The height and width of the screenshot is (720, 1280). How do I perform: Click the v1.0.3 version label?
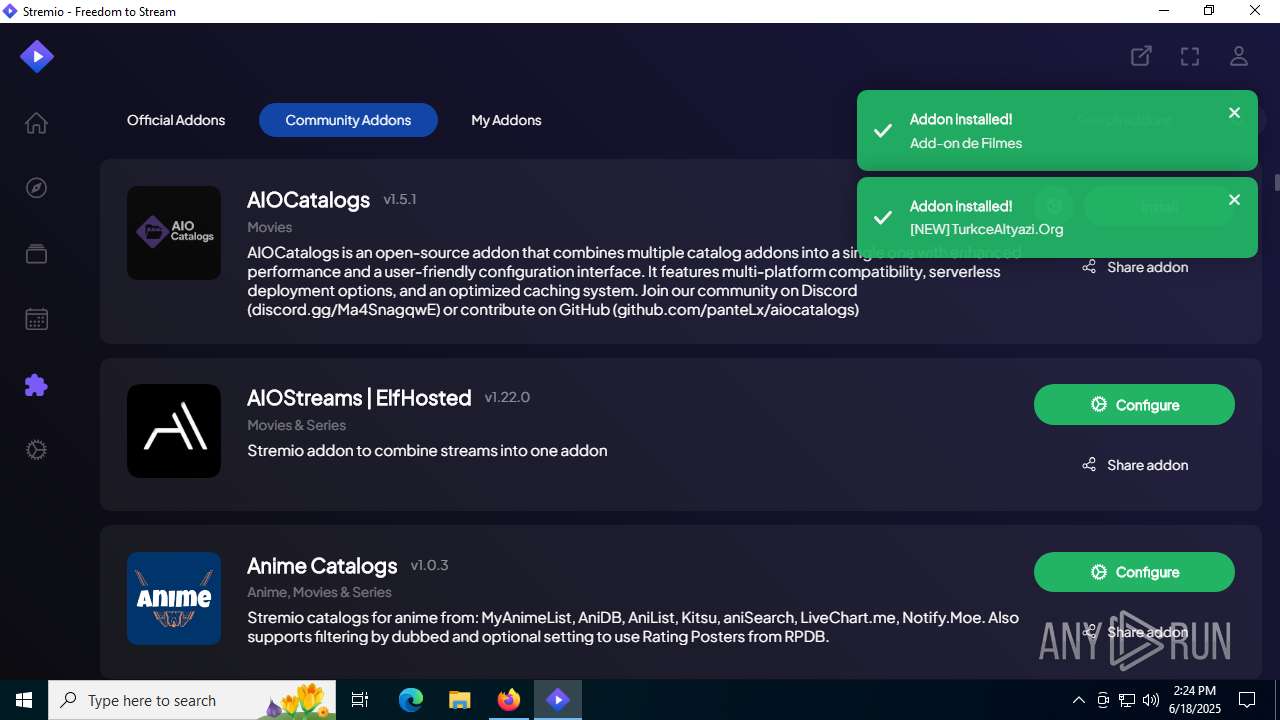pyautogui.click(x=429, y=566)
